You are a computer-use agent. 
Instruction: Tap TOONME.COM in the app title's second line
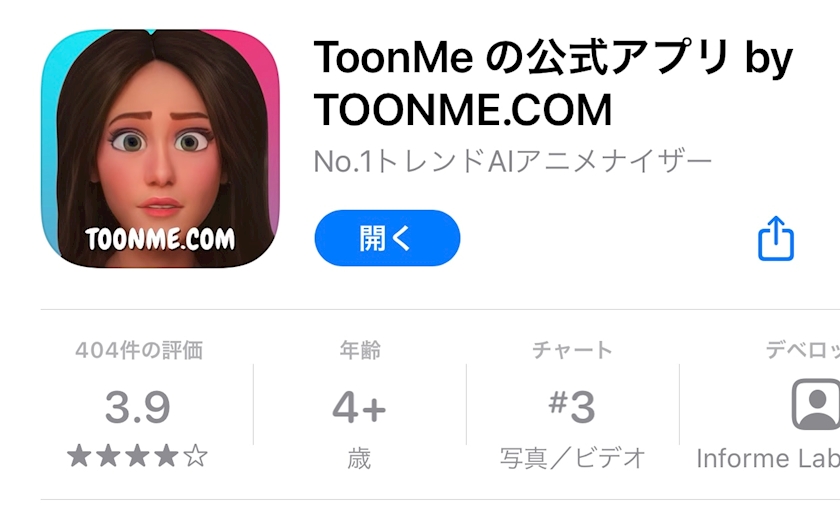[463, 110]
